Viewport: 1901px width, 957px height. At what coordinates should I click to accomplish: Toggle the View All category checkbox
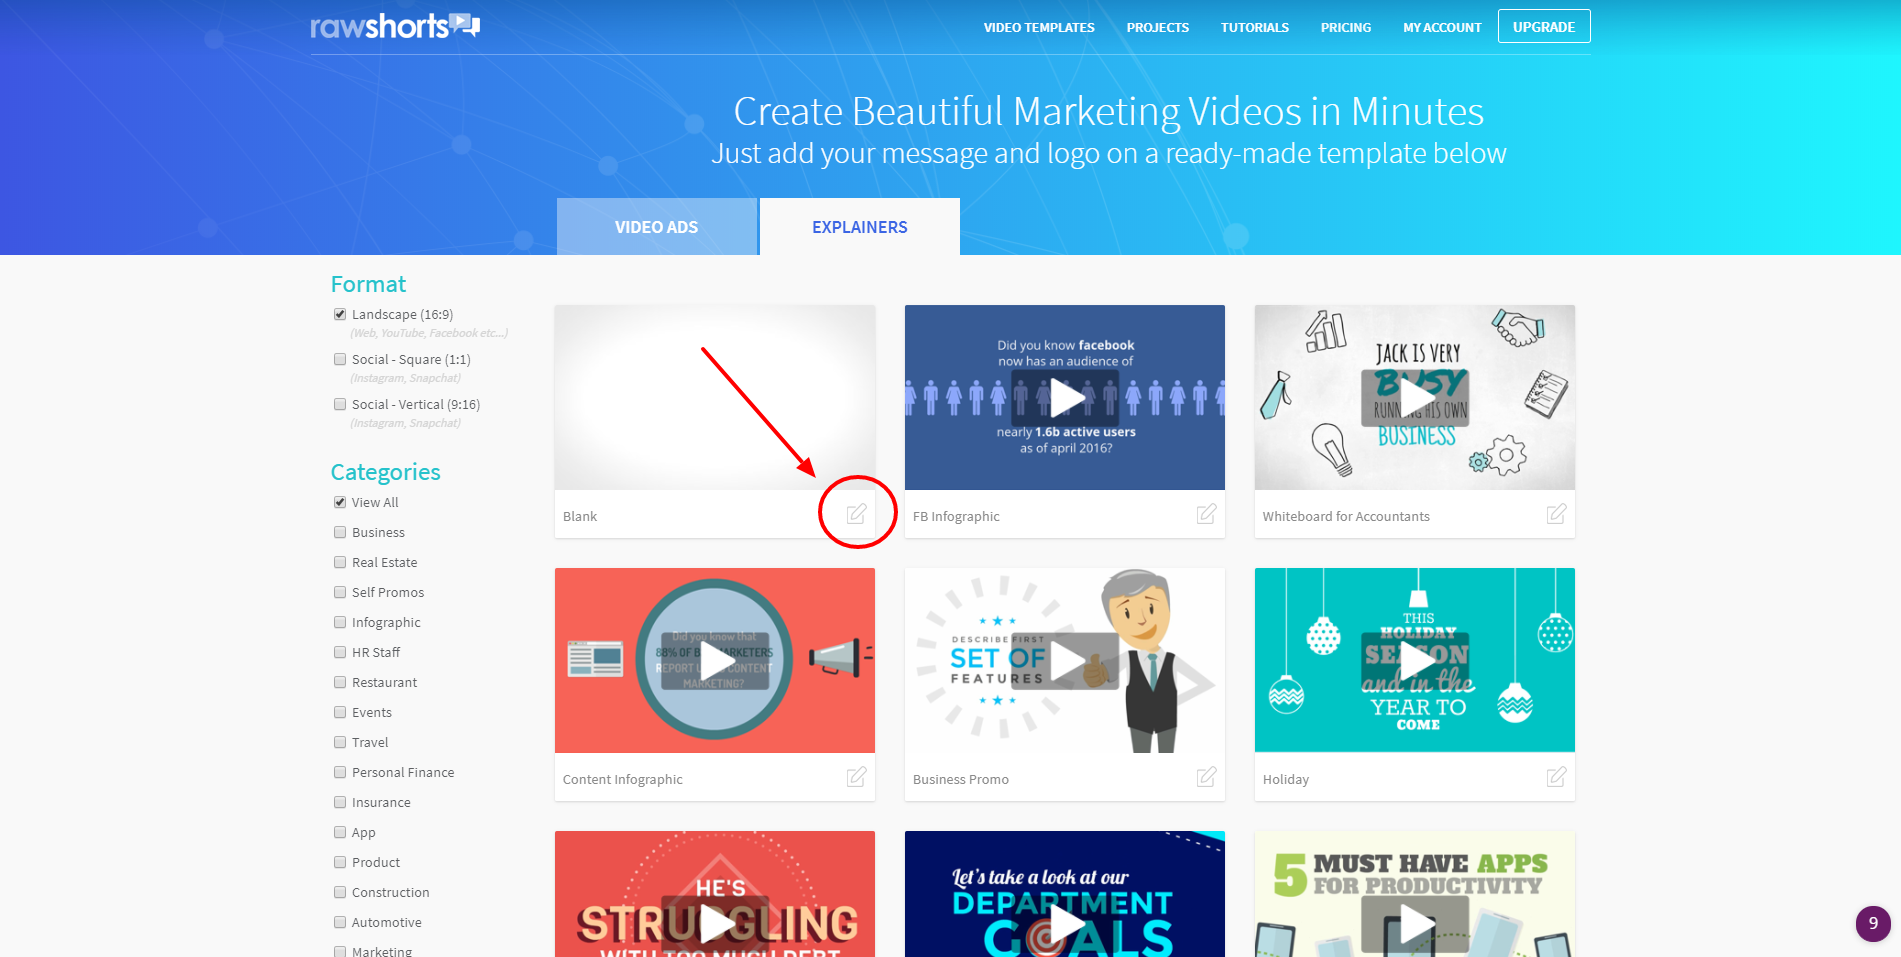[x=340, y=502]
